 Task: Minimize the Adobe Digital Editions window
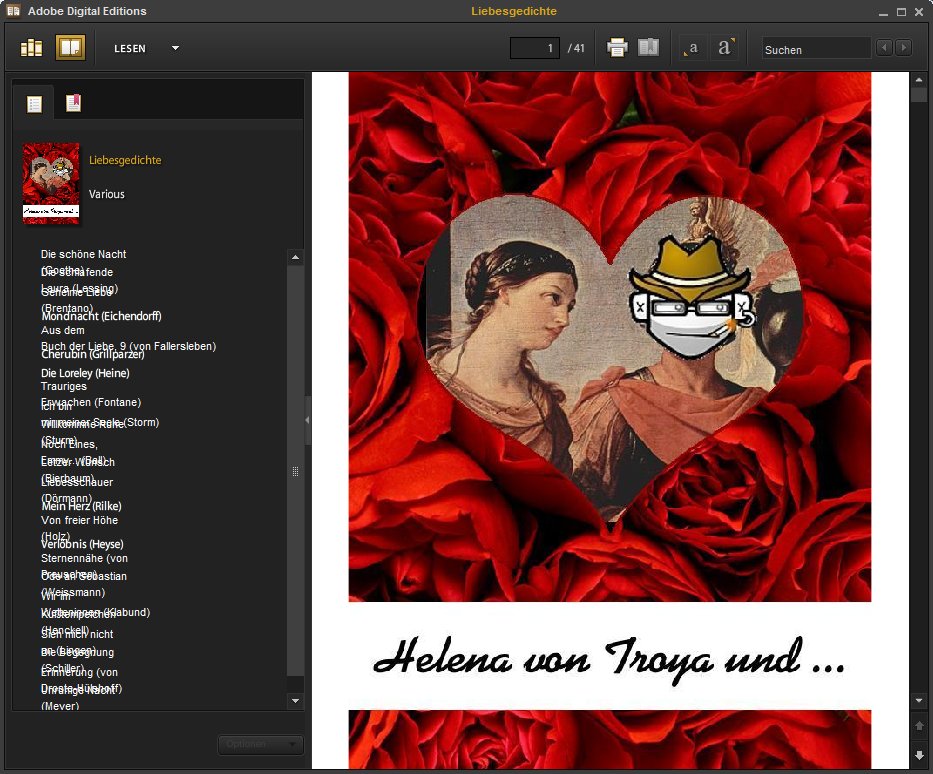pos(884,12)
